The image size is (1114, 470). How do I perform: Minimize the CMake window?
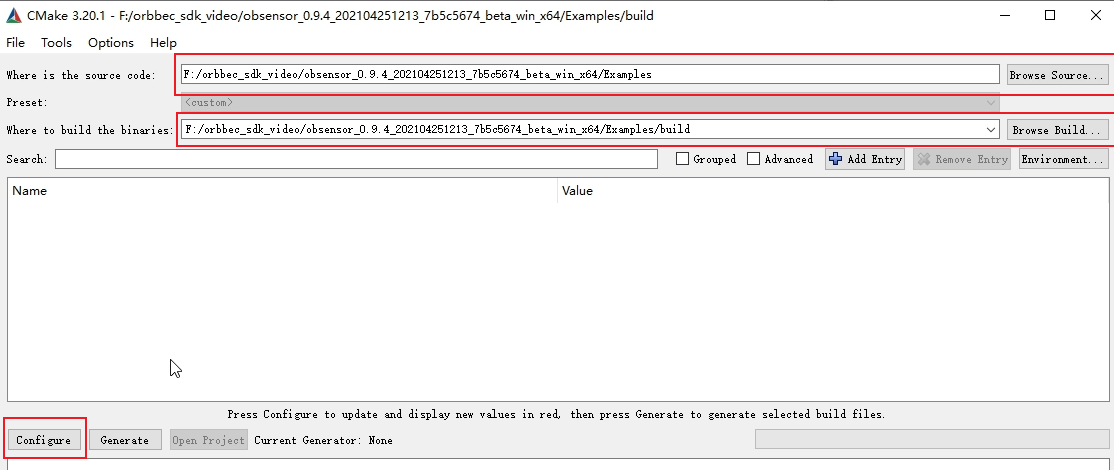pyautogui.click(x=1005, y=16)
